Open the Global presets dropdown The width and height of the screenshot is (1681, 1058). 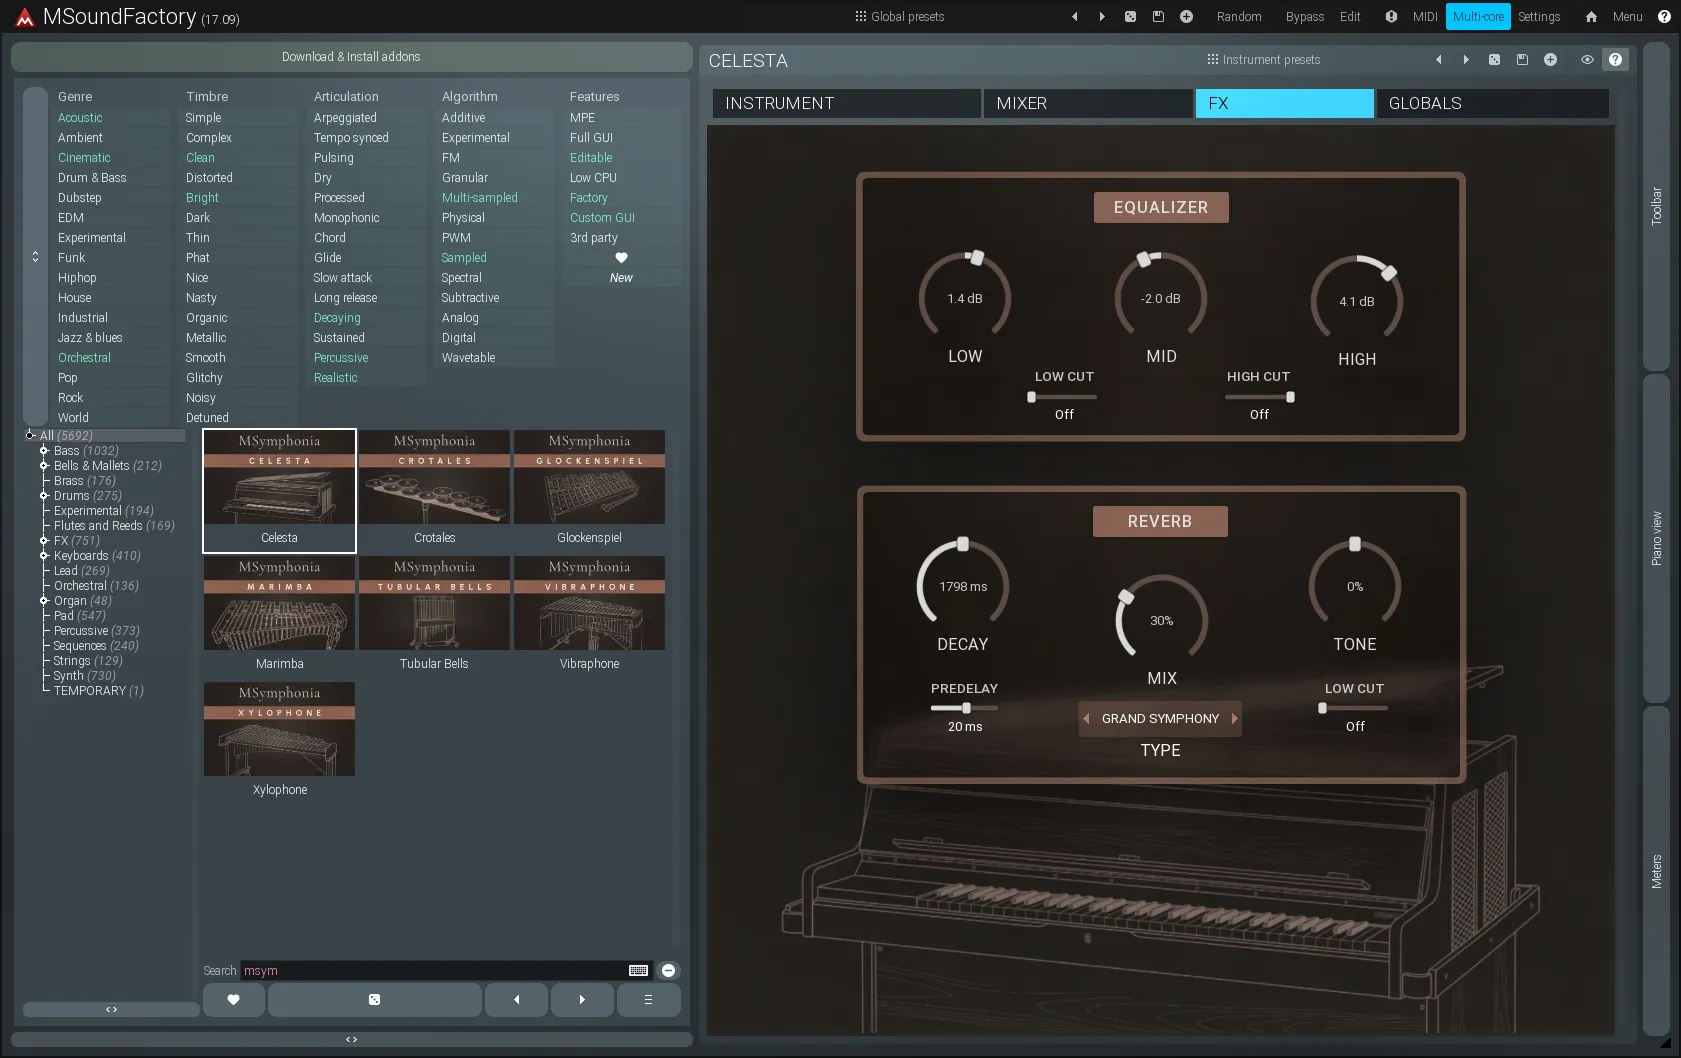click(x=899, y=17)
